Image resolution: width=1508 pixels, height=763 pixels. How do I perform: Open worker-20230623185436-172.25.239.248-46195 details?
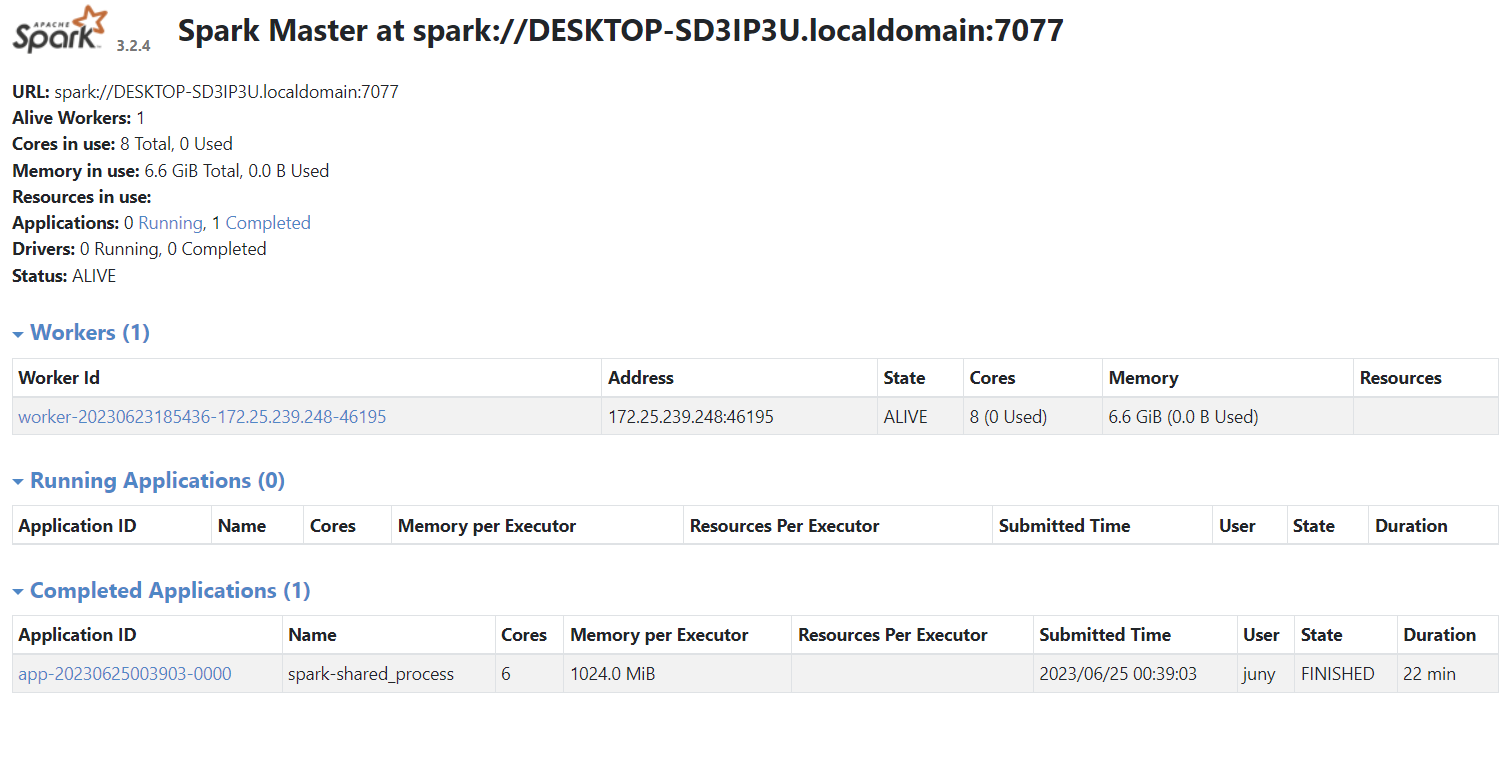point(202,417)
